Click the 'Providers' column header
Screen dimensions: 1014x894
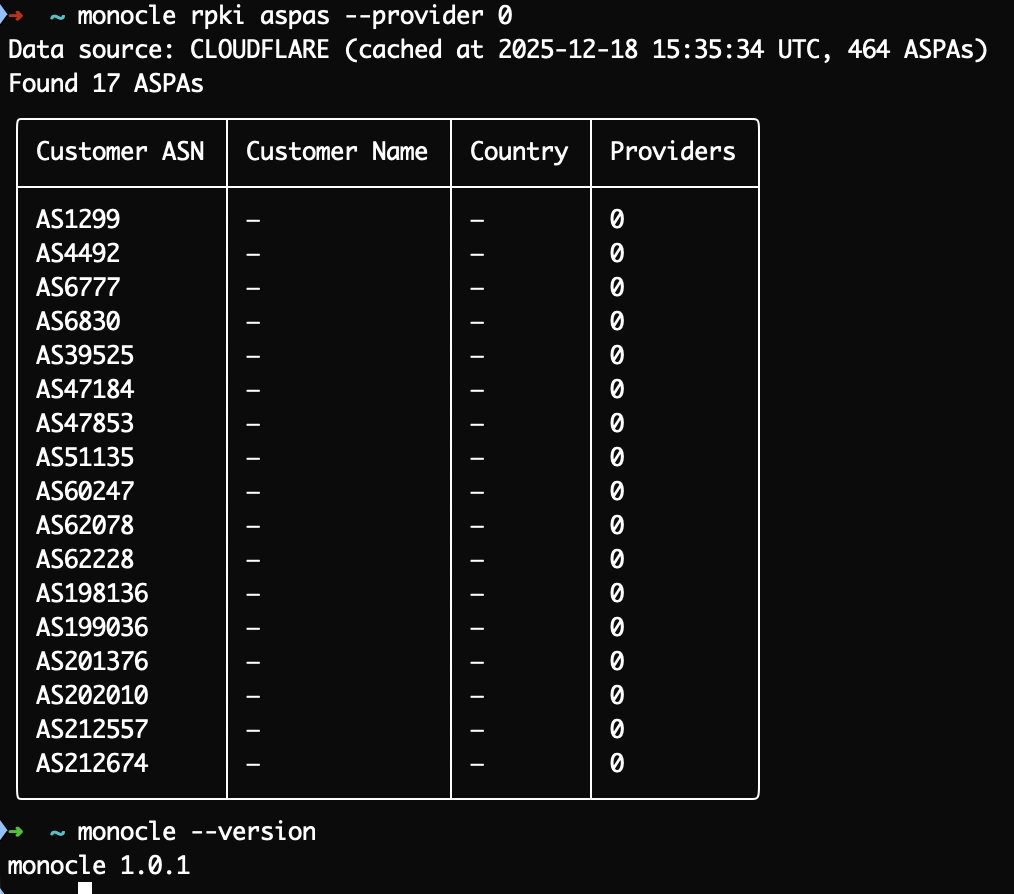pyautogui.click(x=673, y=151)
